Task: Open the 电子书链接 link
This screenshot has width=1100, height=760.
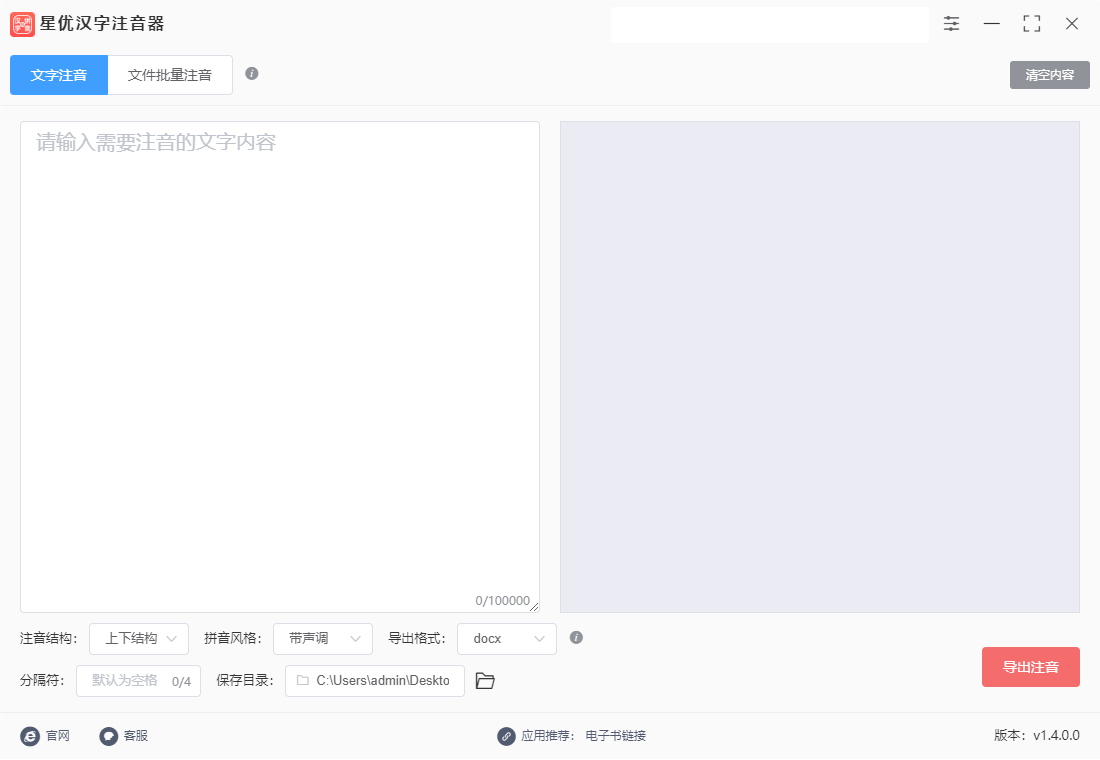Action: [615, 736]
